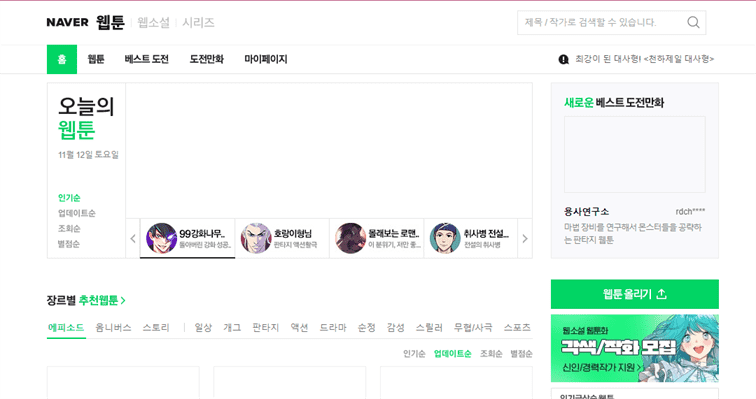Select the 감성 genre tab
This screenshot has height=399, width=756.
395,328
